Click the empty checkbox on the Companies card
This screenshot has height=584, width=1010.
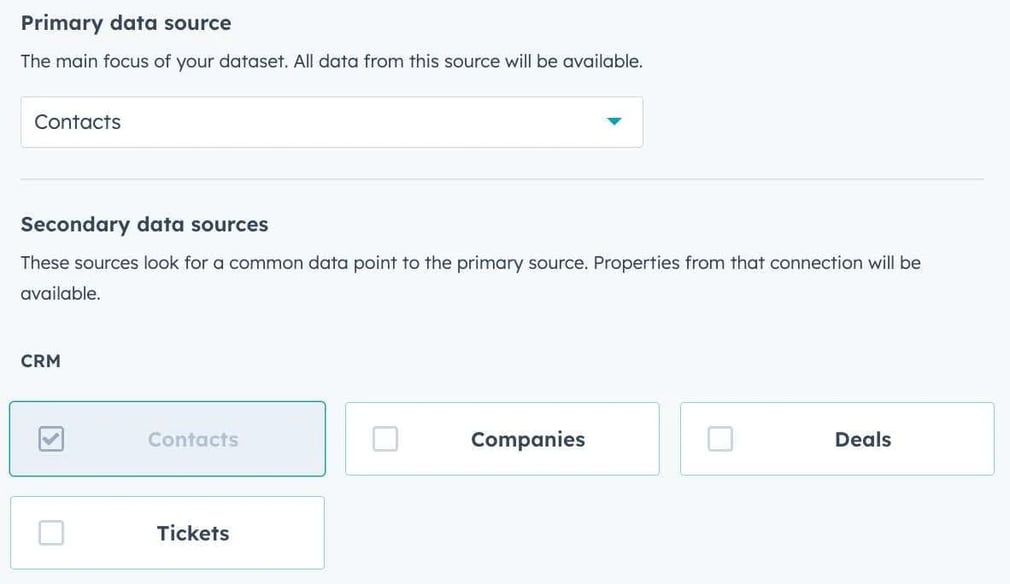click(x=385, y=438)
